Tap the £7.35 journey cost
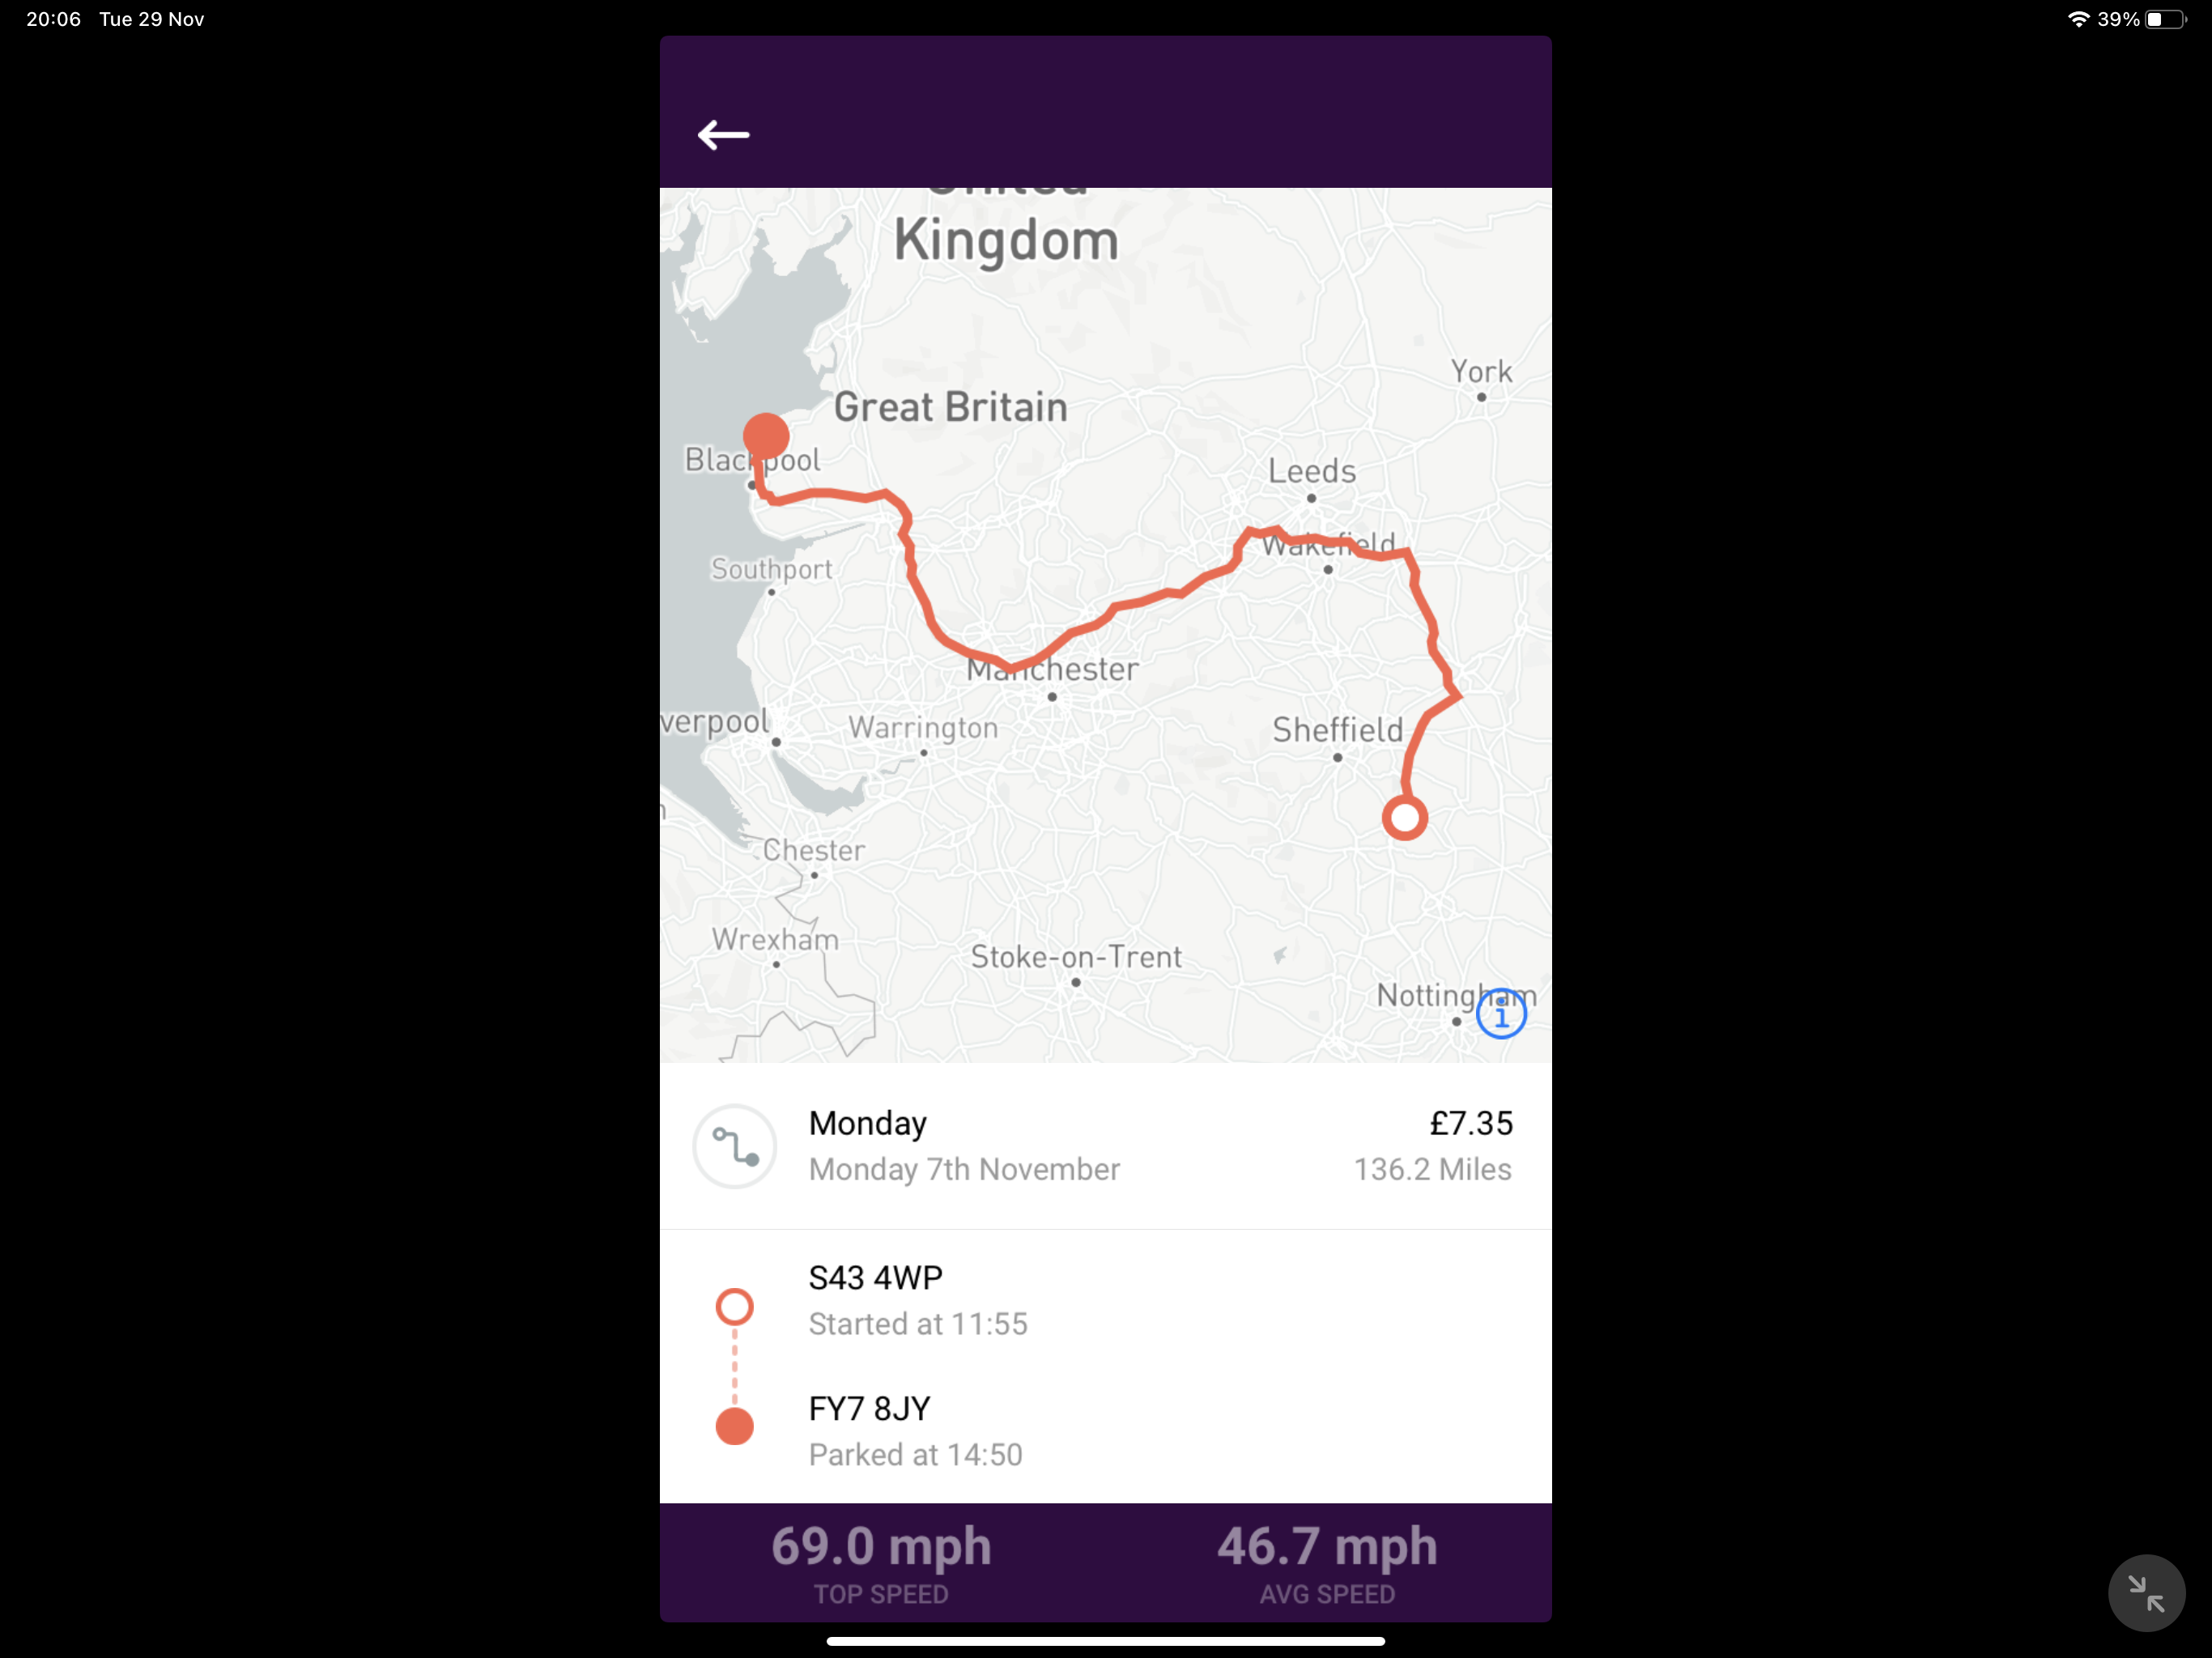This screenshot has width=2212, height=1658. tap(1471, 1123)
